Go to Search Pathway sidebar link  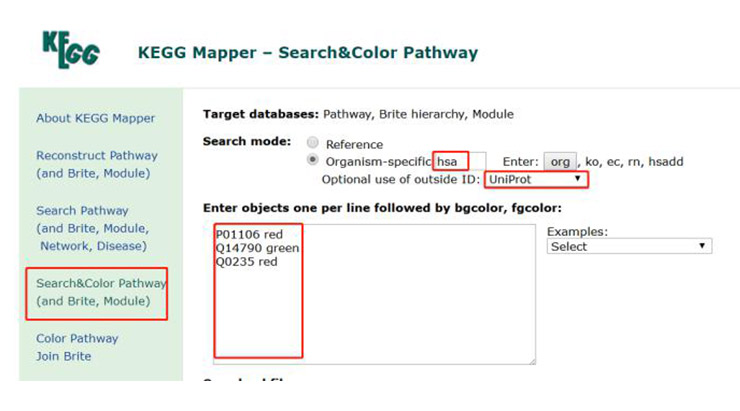pos(92,228)
